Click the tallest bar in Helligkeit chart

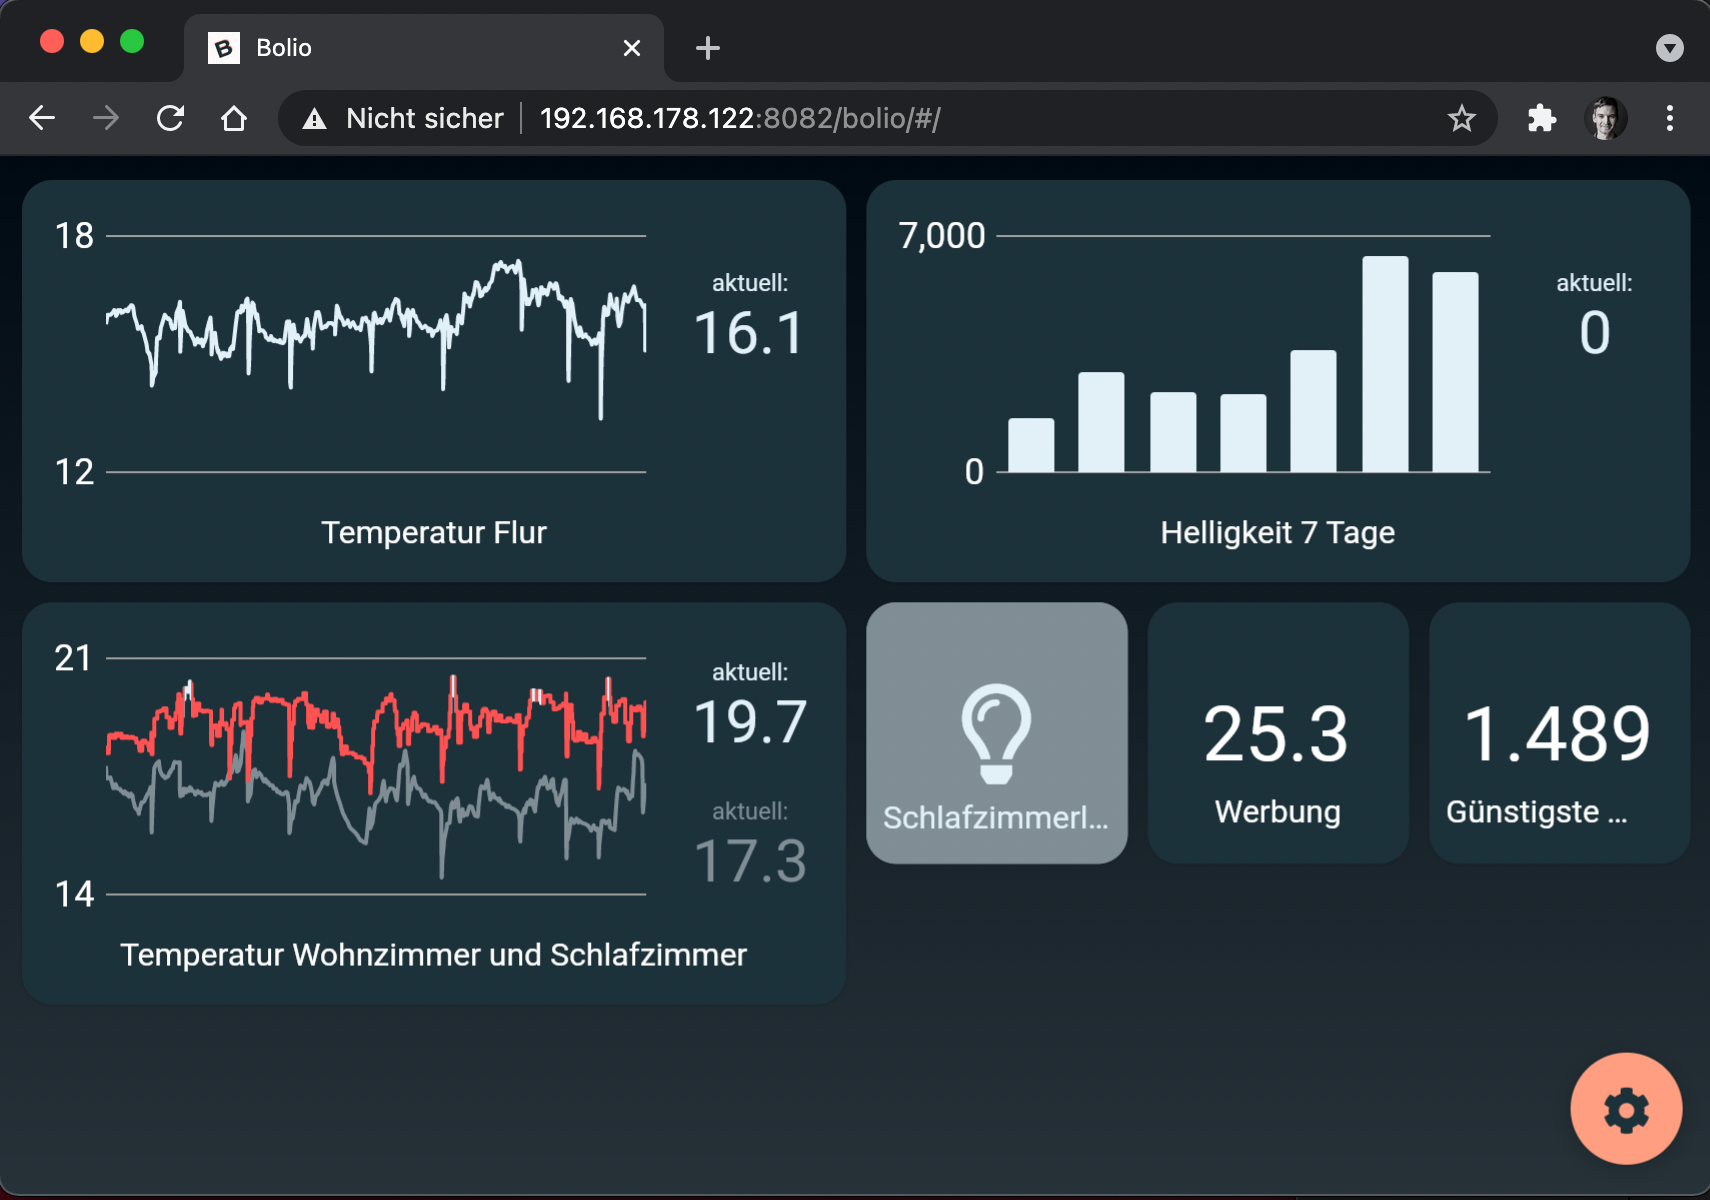[x=1385, y=364]
